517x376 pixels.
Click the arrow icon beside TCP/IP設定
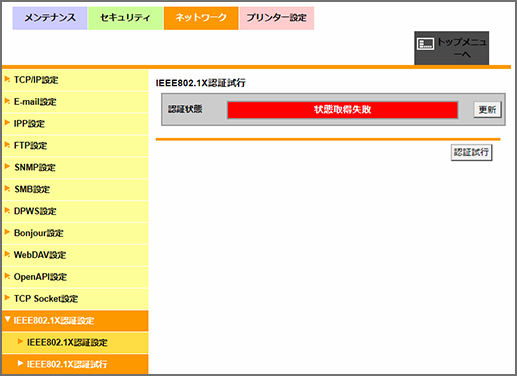(7, 79)
